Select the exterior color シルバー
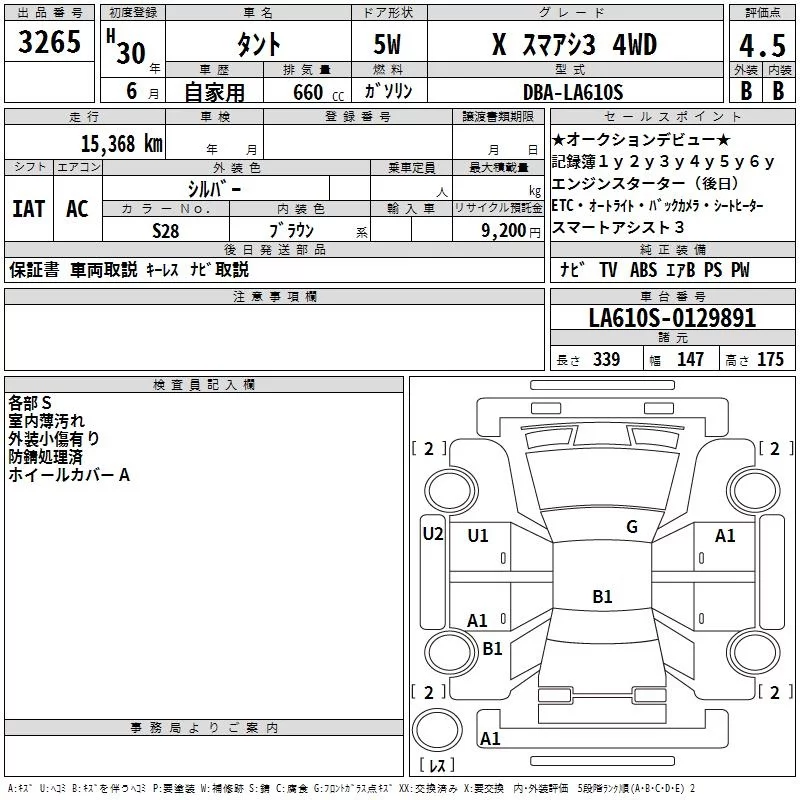 tap(214, 189)
